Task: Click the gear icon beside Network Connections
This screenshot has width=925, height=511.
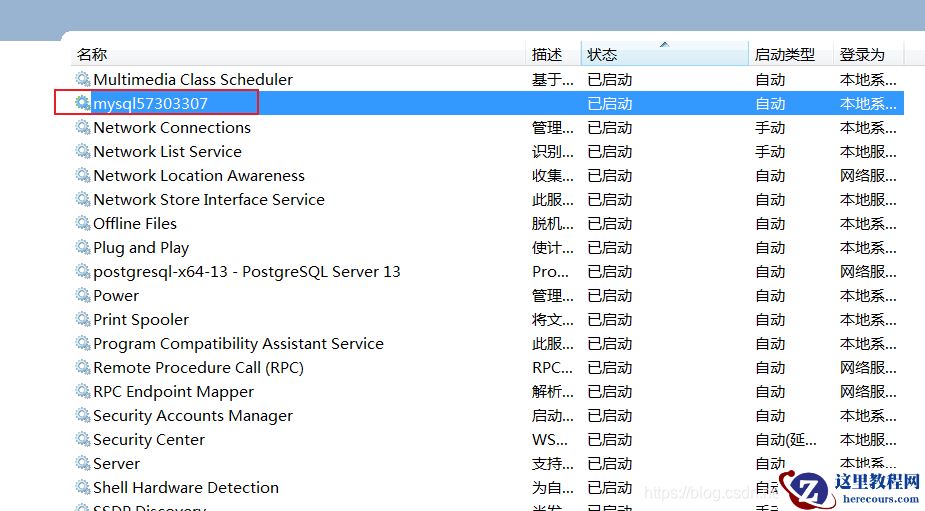Action: point(83,127)
